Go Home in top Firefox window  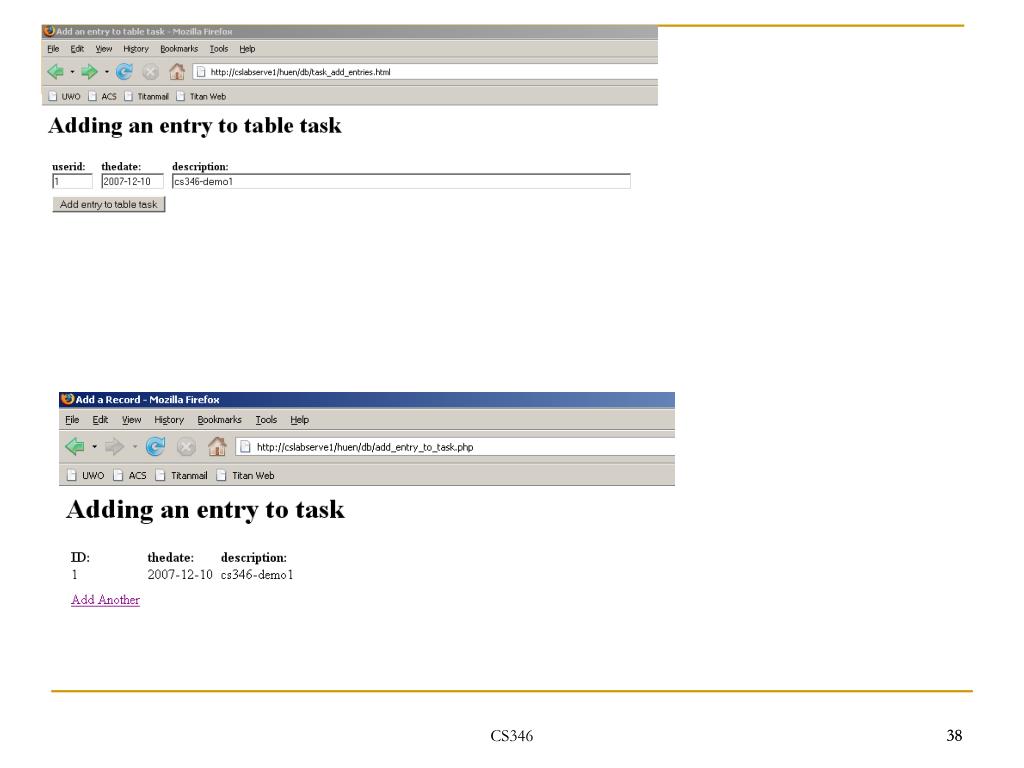coord(177,71)
